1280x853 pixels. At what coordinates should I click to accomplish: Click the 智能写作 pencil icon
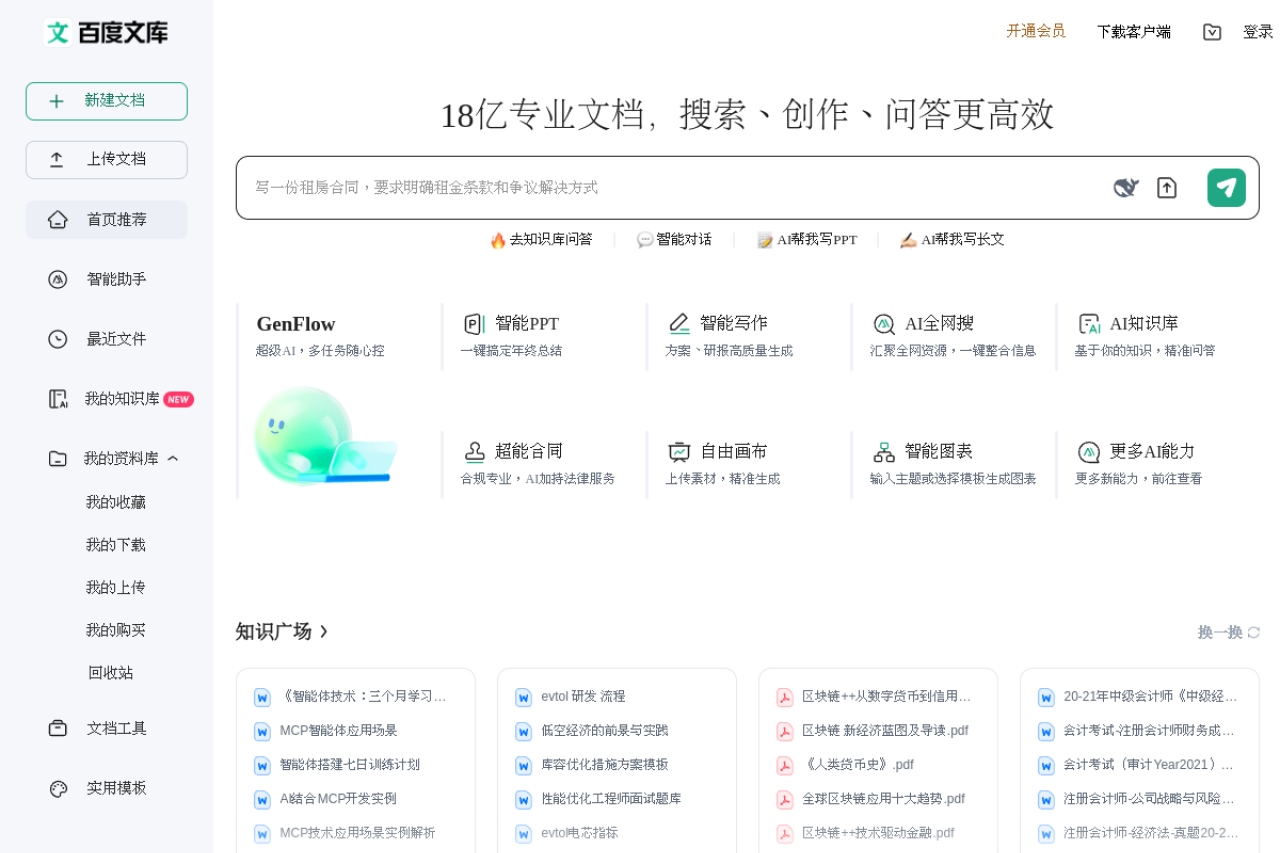point(679,324)
